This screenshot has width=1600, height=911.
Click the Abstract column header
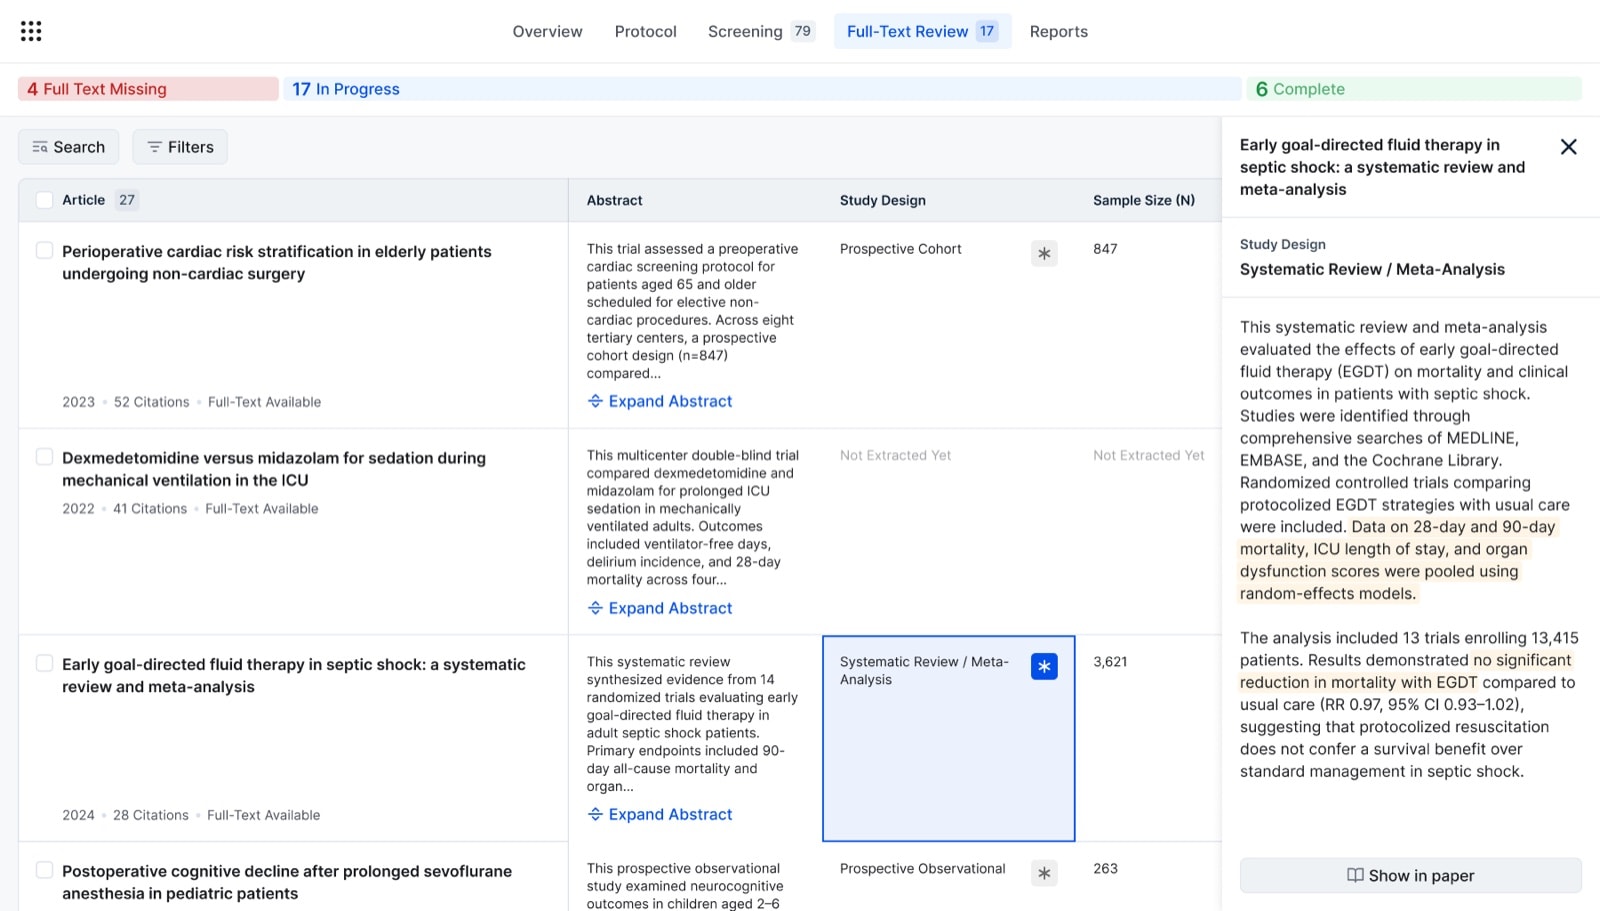point(614,200)
